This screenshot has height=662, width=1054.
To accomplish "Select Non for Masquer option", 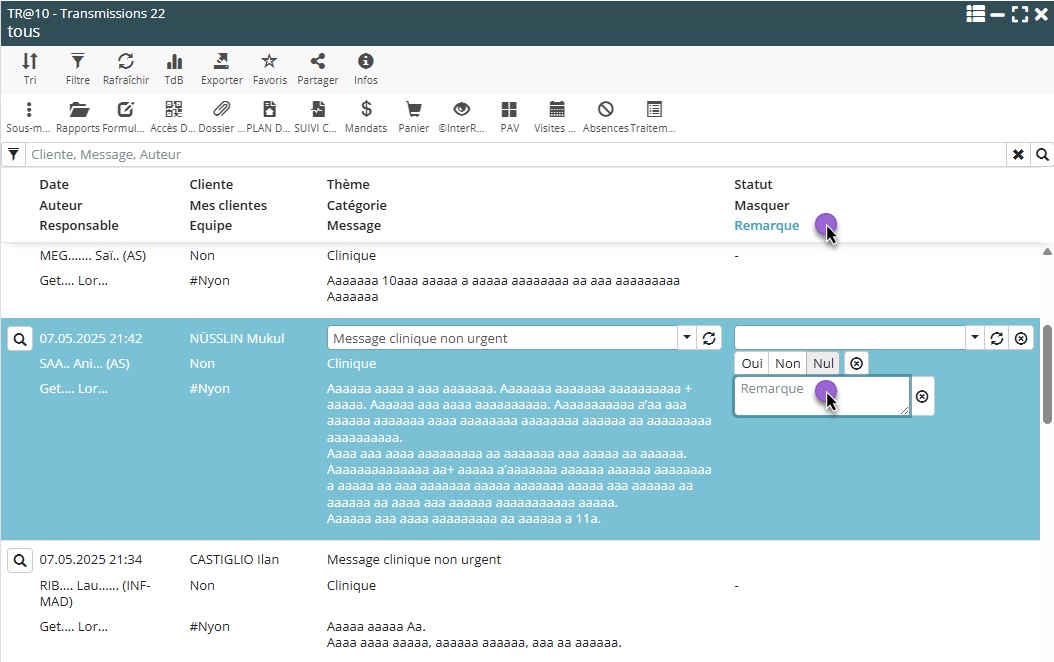I will (x=788, y=364).
